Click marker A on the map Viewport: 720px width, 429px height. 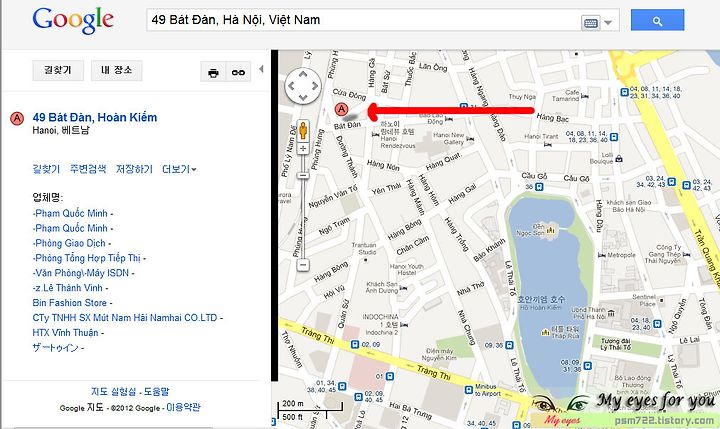(x=341, y=109)
